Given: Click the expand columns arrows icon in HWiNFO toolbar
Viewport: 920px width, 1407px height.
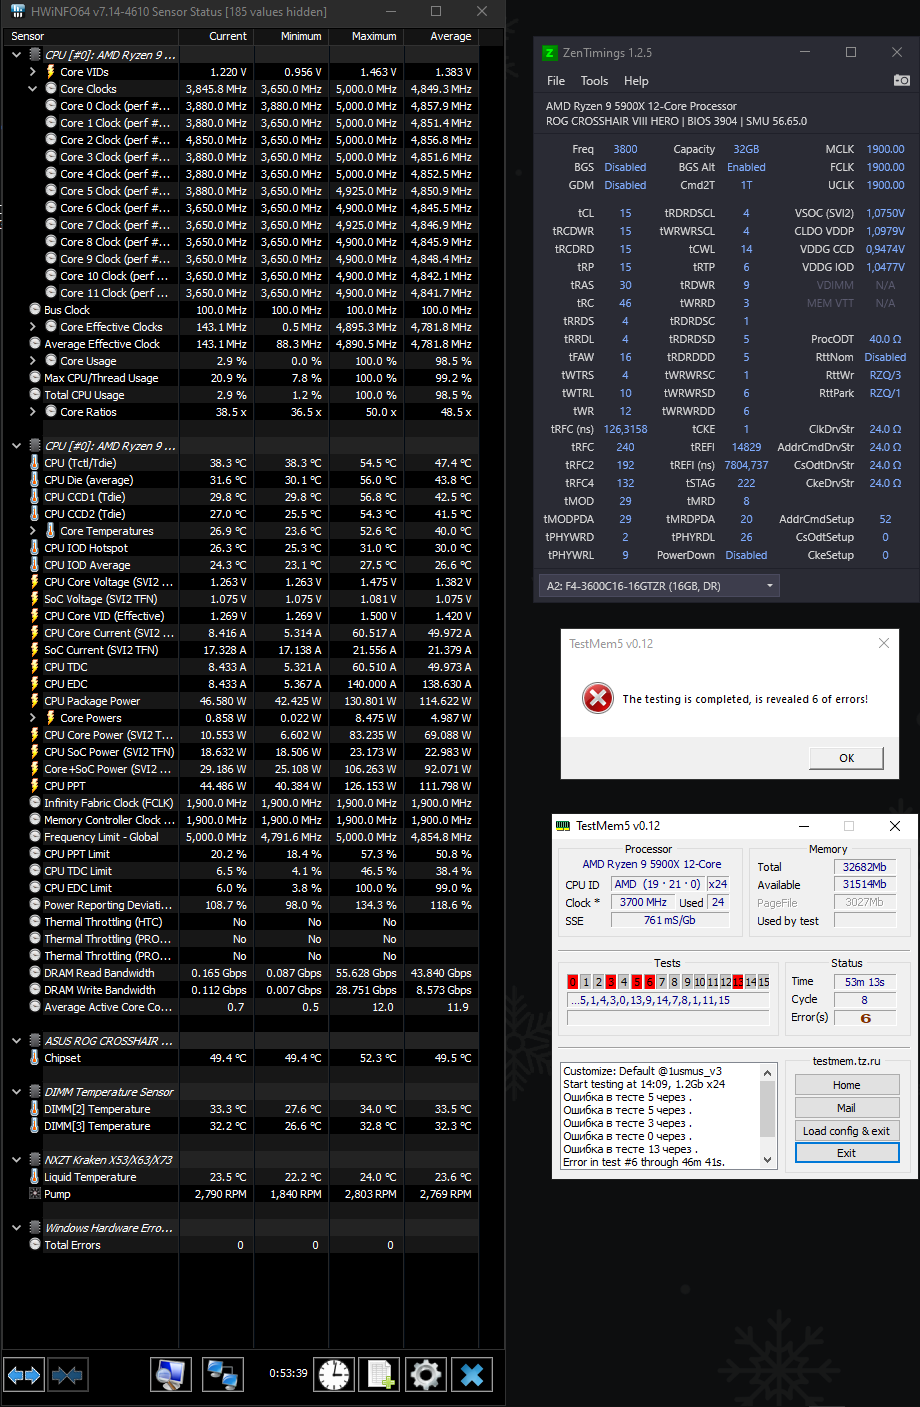Looking at the screenshot, I should [x=24, y=1375].
